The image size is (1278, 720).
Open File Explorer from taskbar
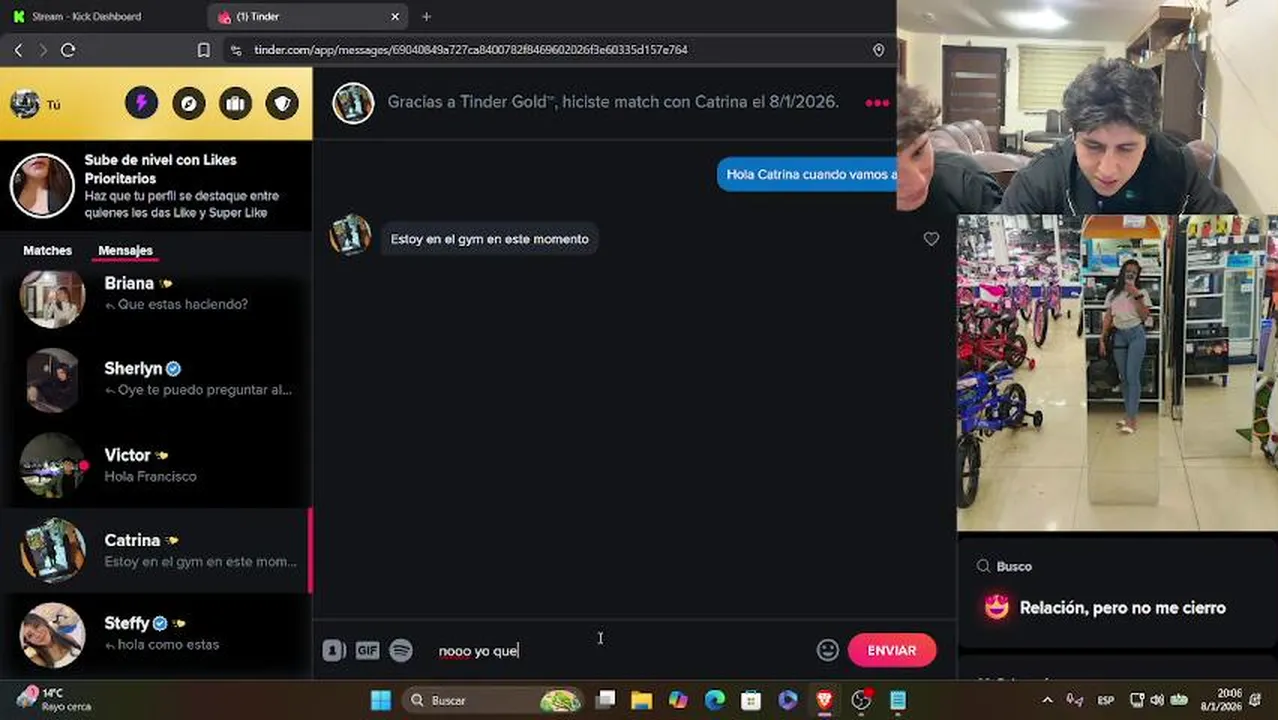tap(641, 700)
